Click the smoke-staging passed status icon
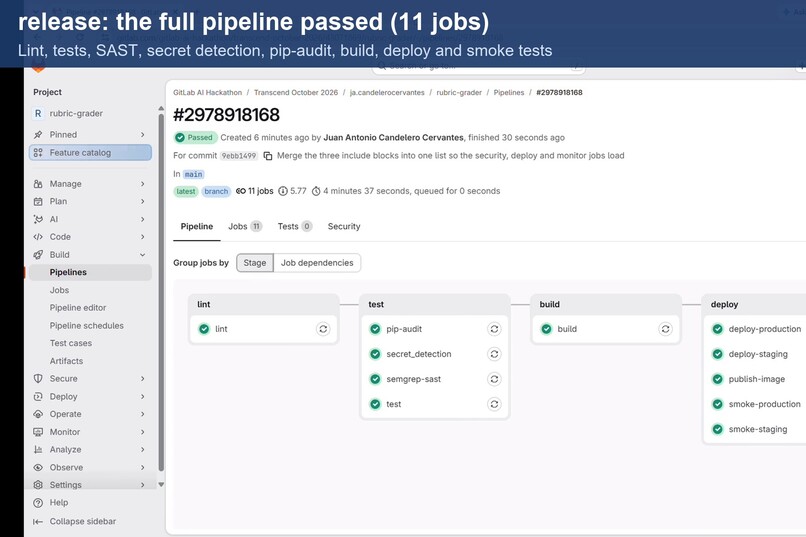 [x=718, y=429]
